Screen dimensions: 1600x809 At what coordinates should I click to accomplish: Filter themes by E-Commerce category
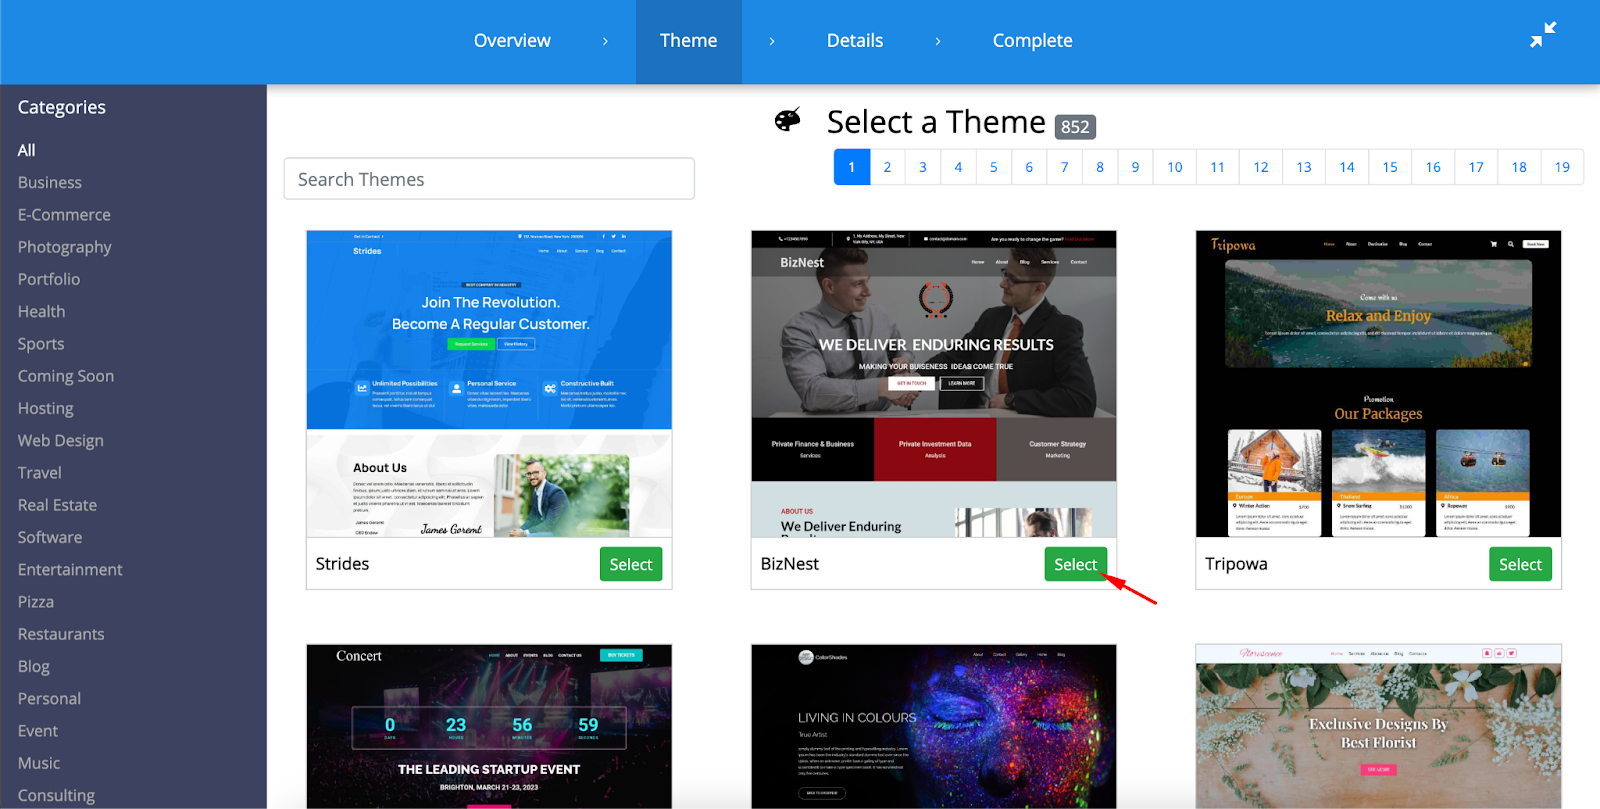point(64,215)
